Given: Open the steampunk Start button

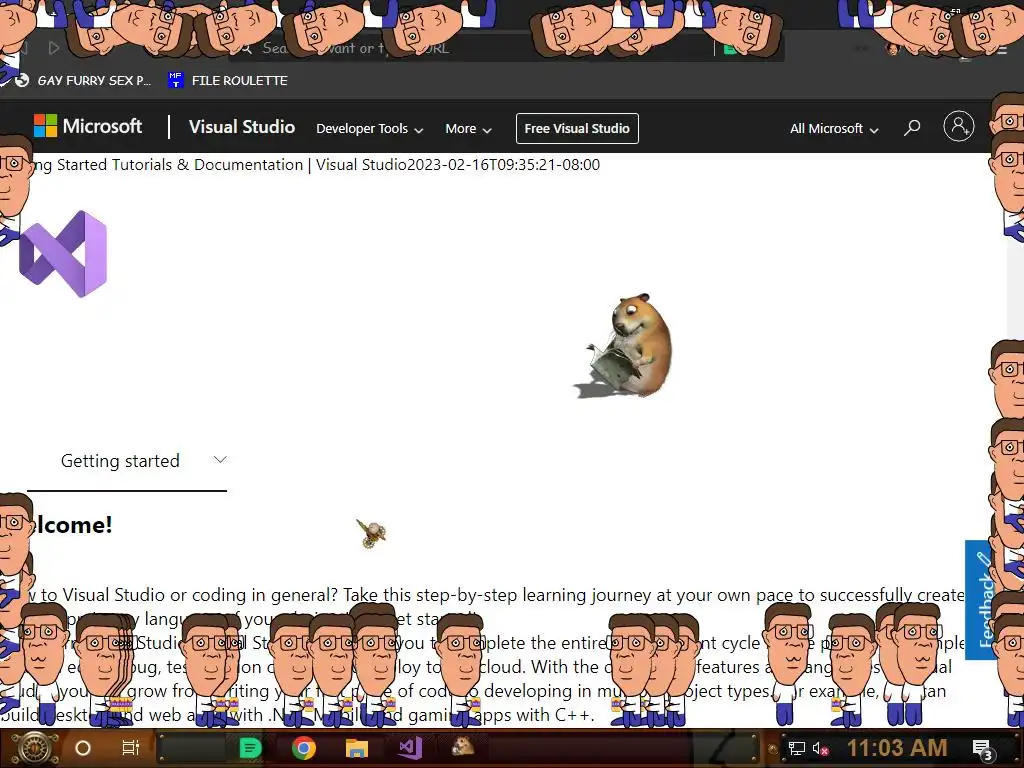Looking at the screenshot, I should tap(34, 748).
